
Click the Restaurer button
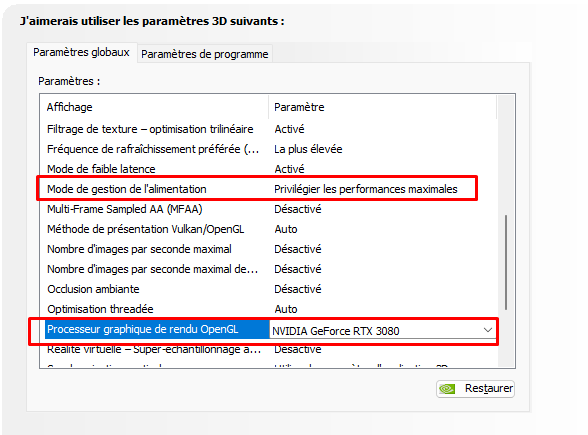pos(475,388)
